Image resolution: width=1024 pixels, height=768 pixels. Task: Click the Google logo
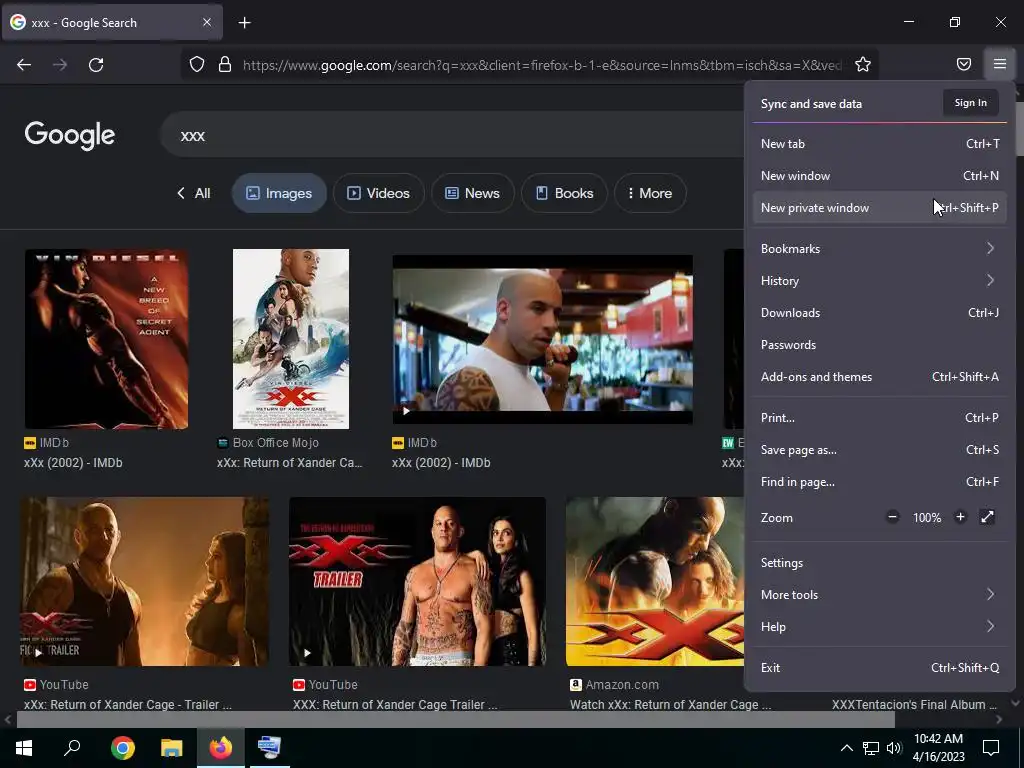click(x=70, y=135)
